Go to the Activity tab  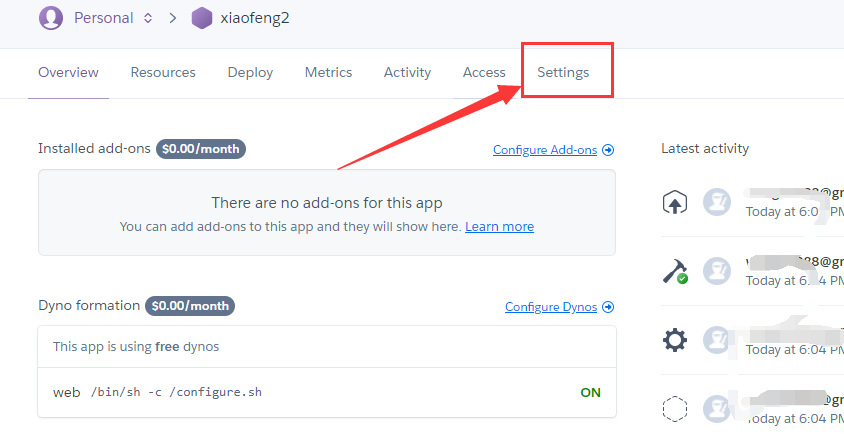coord(407,73)
